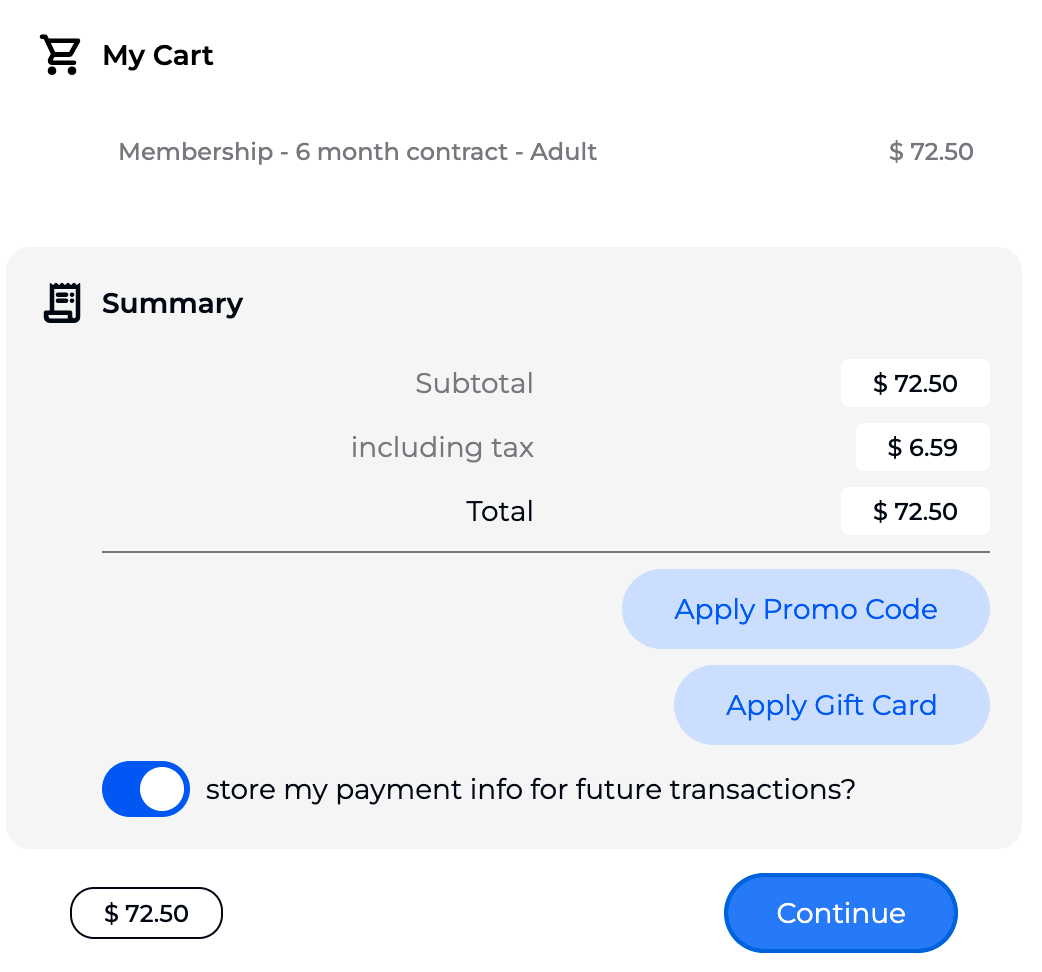Click the Subtotal amount field

tap(915, 383)
